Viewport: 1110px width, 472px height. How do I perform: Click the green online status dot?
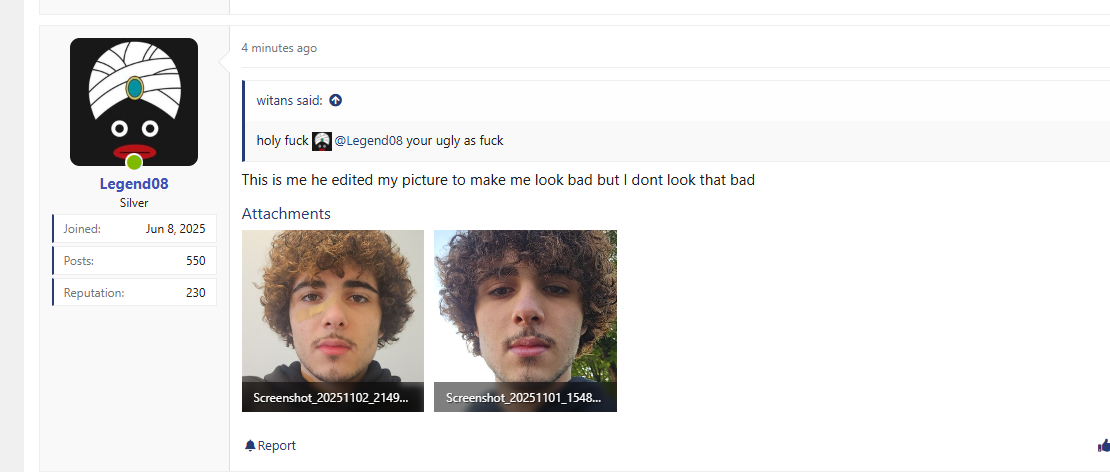[x=134, y=163]
